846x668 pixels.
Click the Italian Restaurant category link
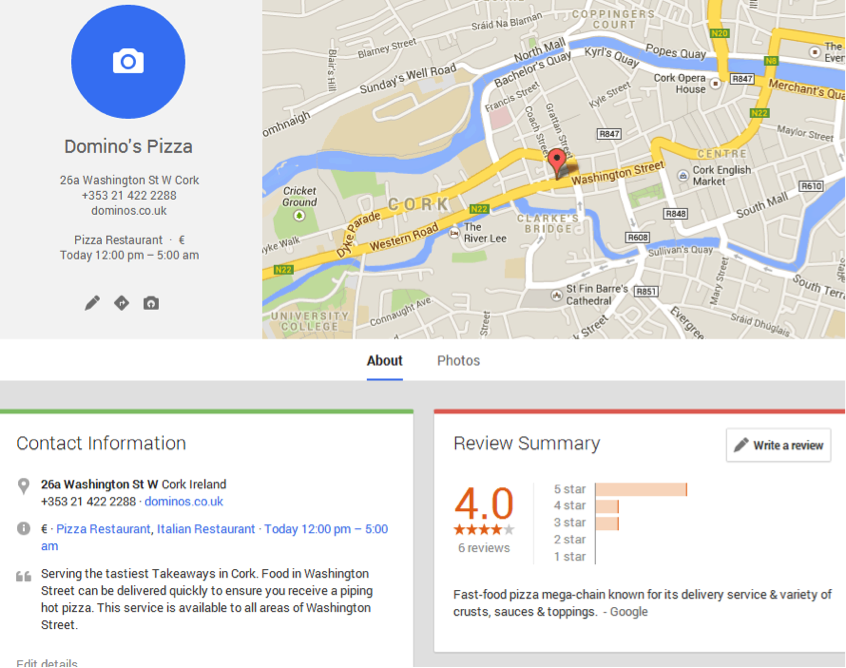(x=206, y=529)
